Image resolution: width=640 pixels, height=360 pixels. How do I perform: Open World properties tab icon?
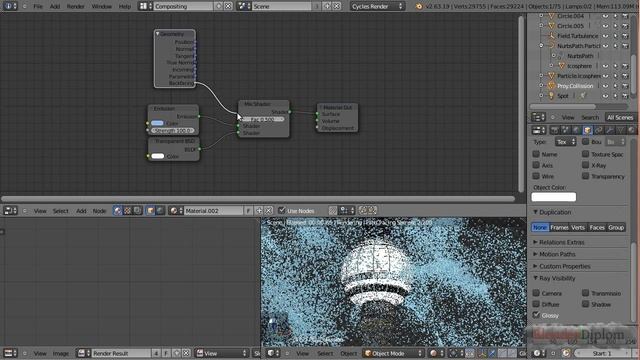pyautogui.click(x=576, y=130)
